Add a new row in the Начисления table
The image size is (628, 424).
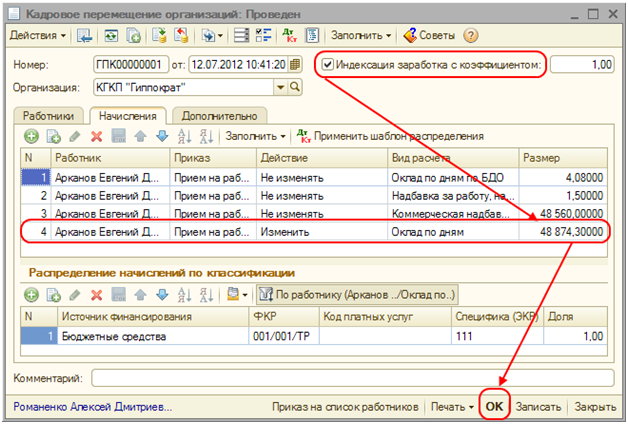tap(31, 136)
